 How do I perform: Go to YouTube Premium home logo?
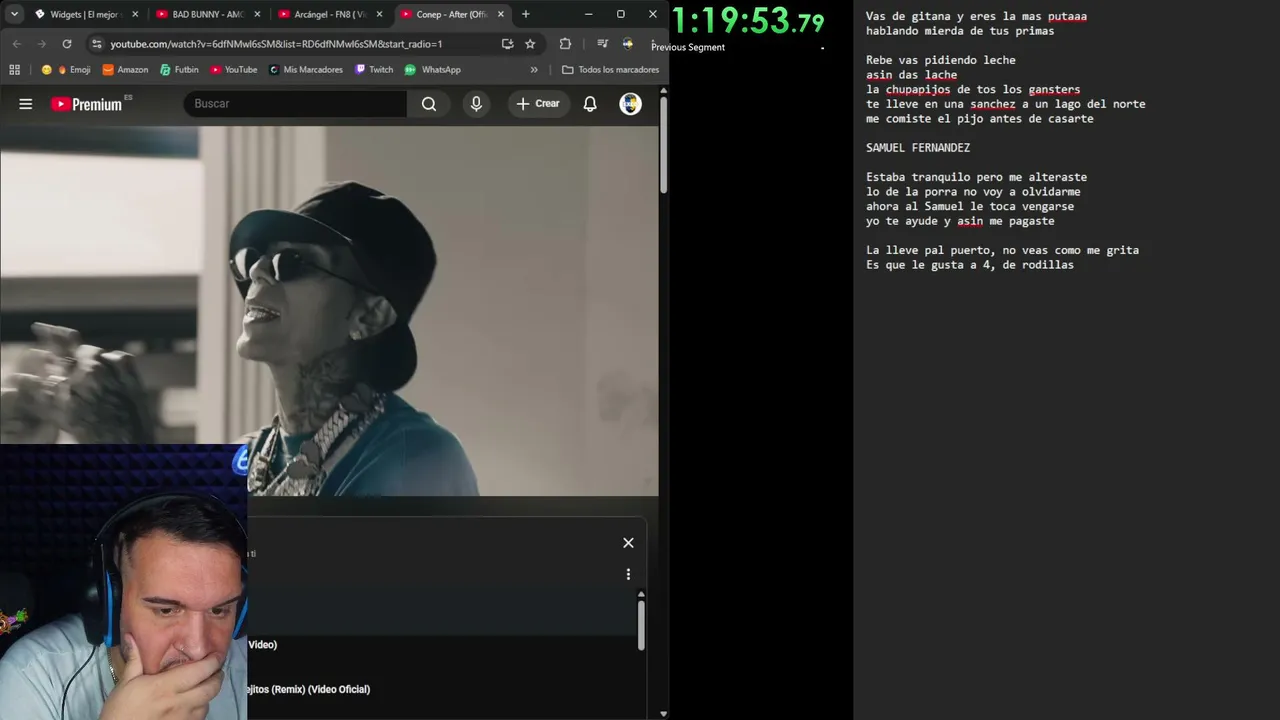point(86,104)
